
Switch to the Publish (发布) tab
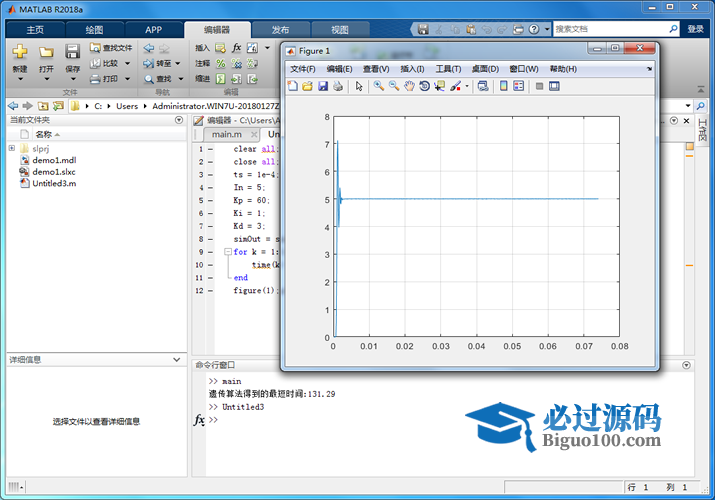(x=280, y=30)
